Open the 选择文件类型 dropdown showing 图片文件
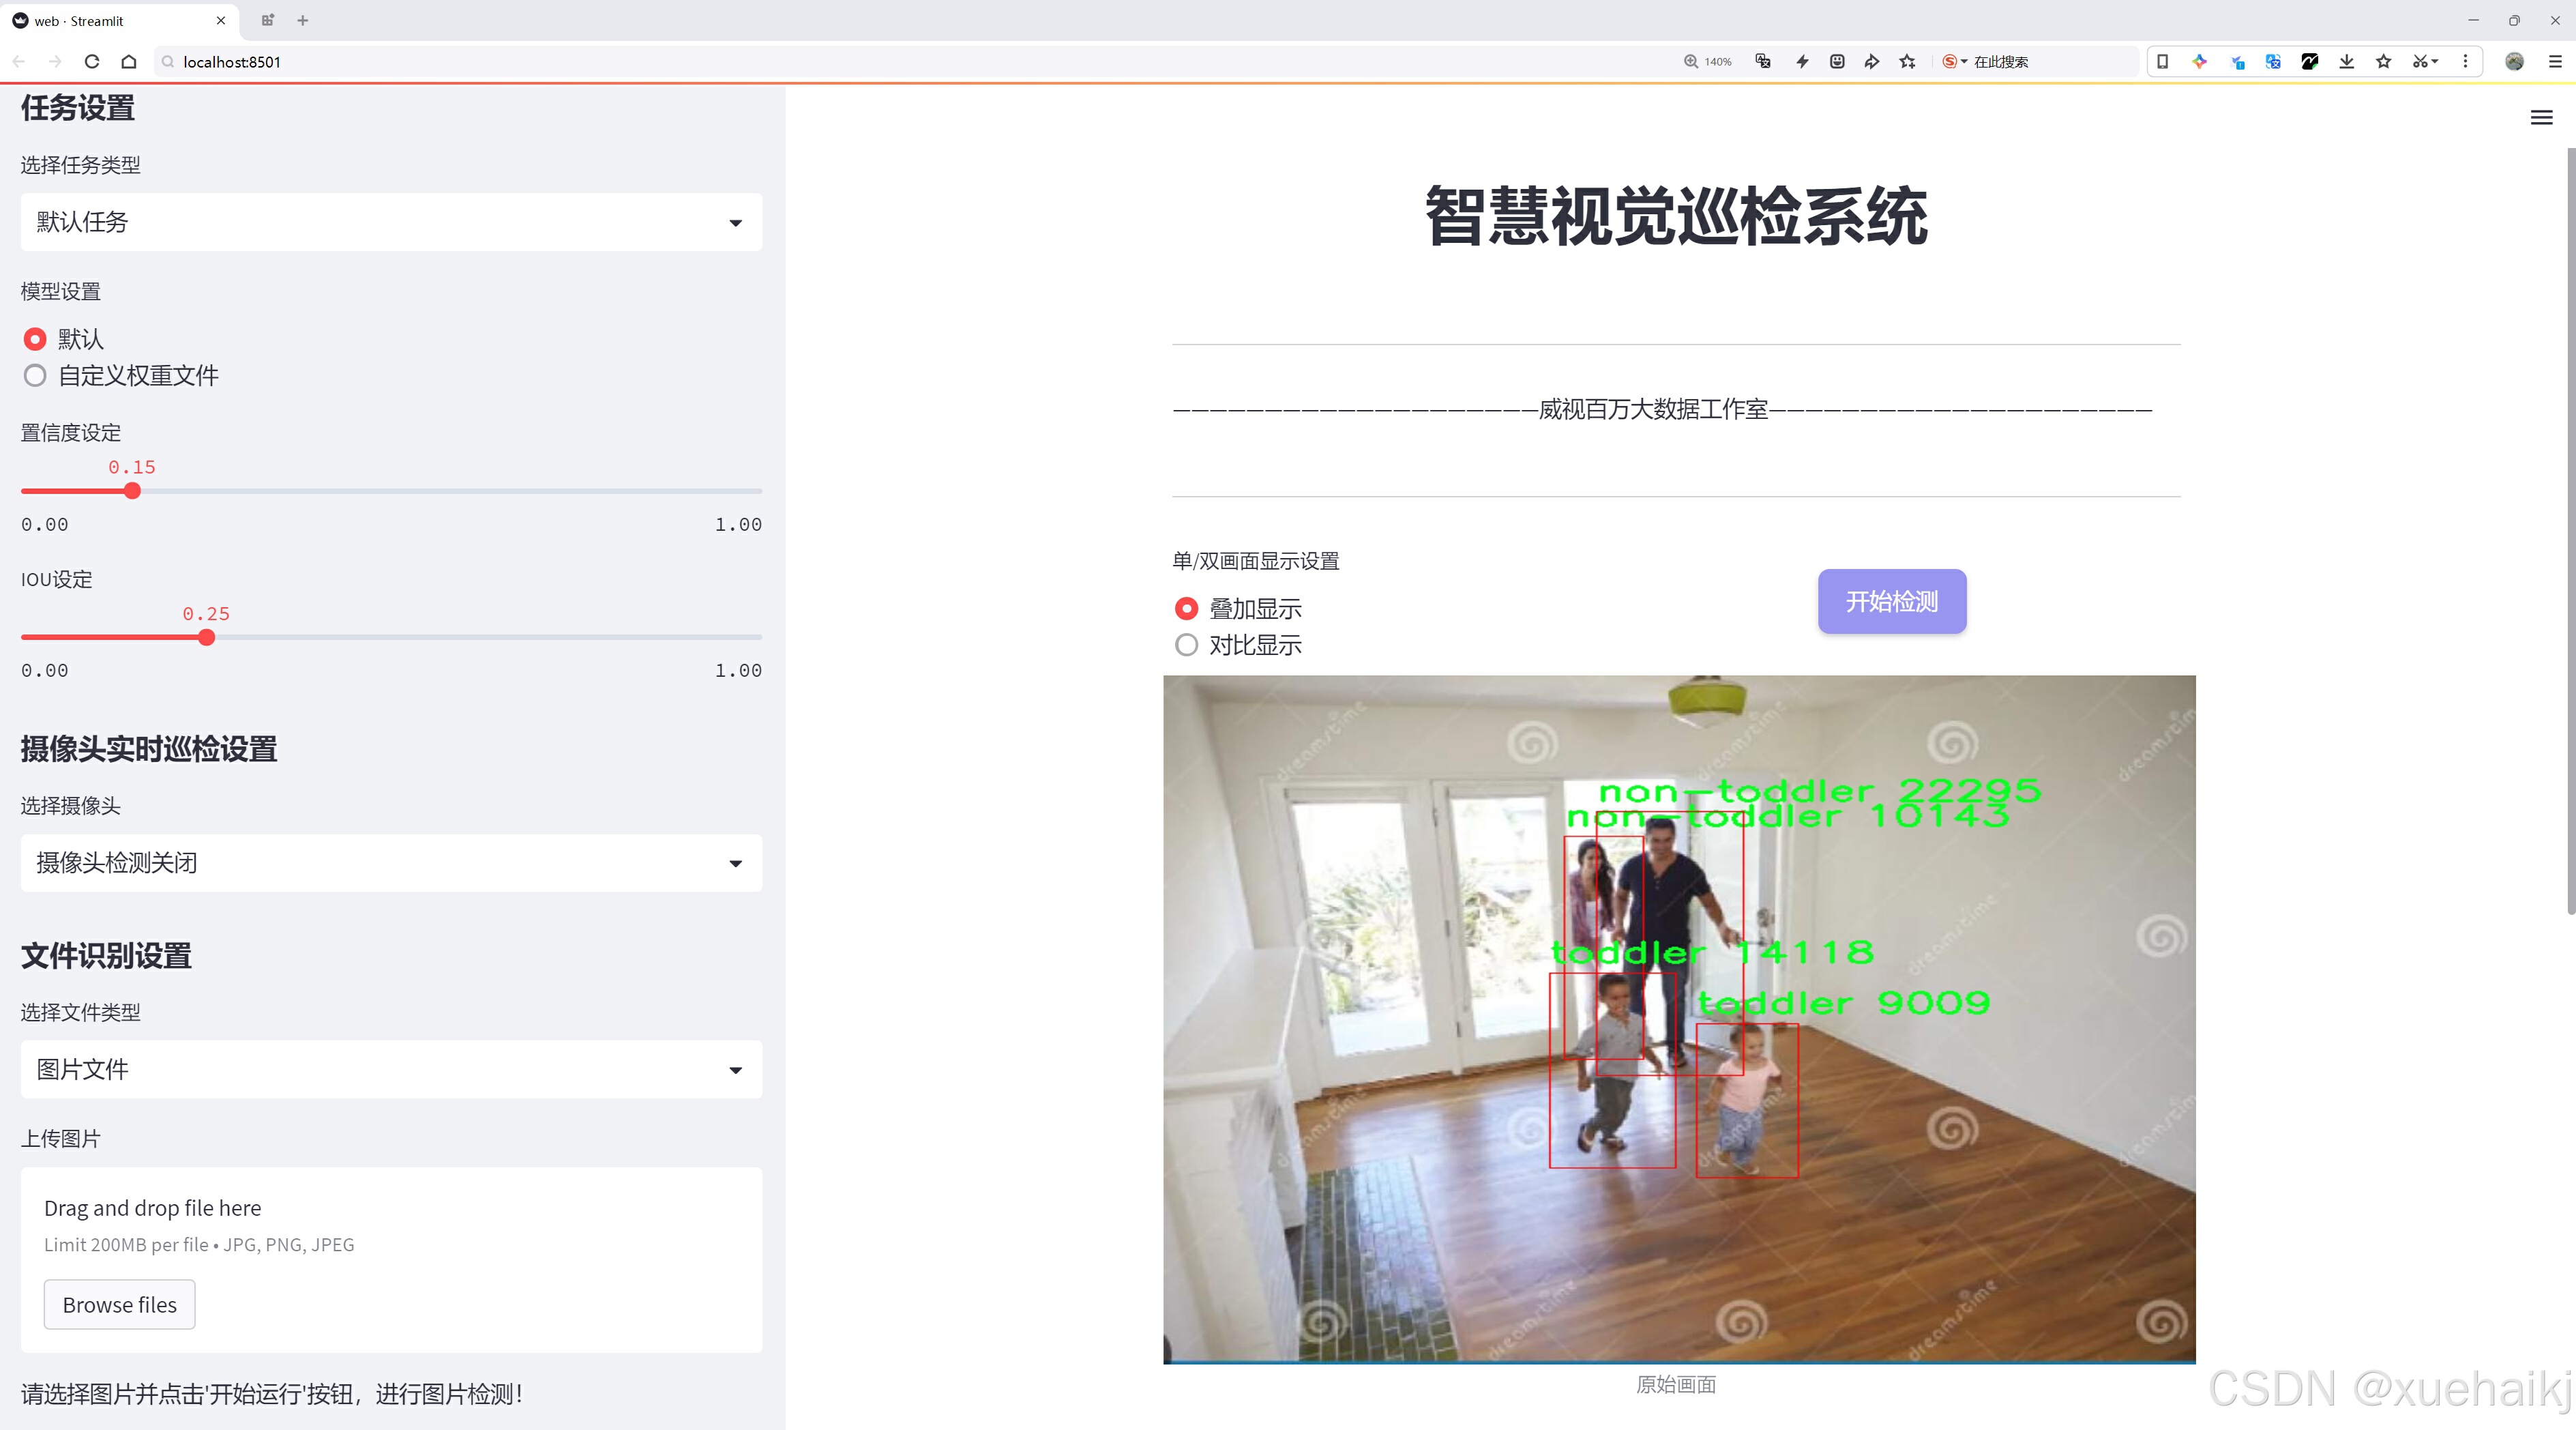This screenshot has height=1430, width=2576. coord(391,1069)
